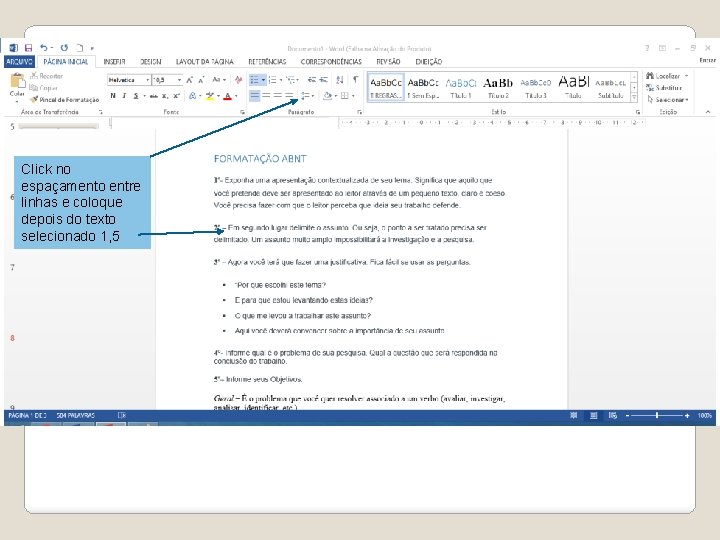Click Recortar in the clipboard group

coord(46,76)
